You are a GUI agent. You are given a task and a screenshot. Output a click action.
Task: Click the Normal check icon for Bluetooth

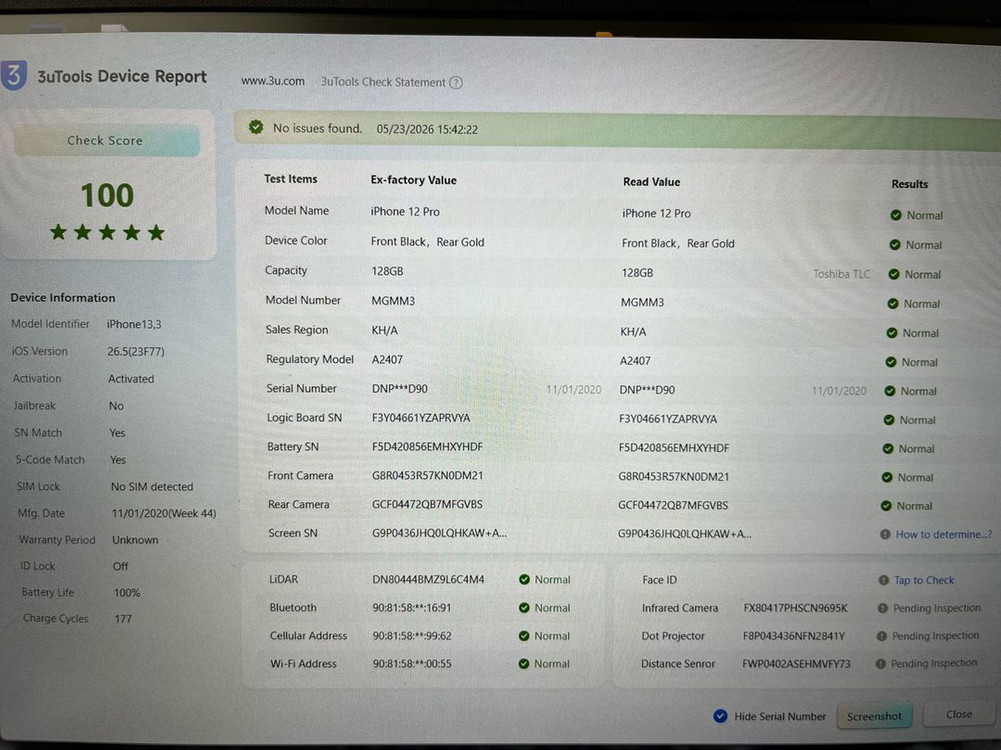click(x=524, y=608)
